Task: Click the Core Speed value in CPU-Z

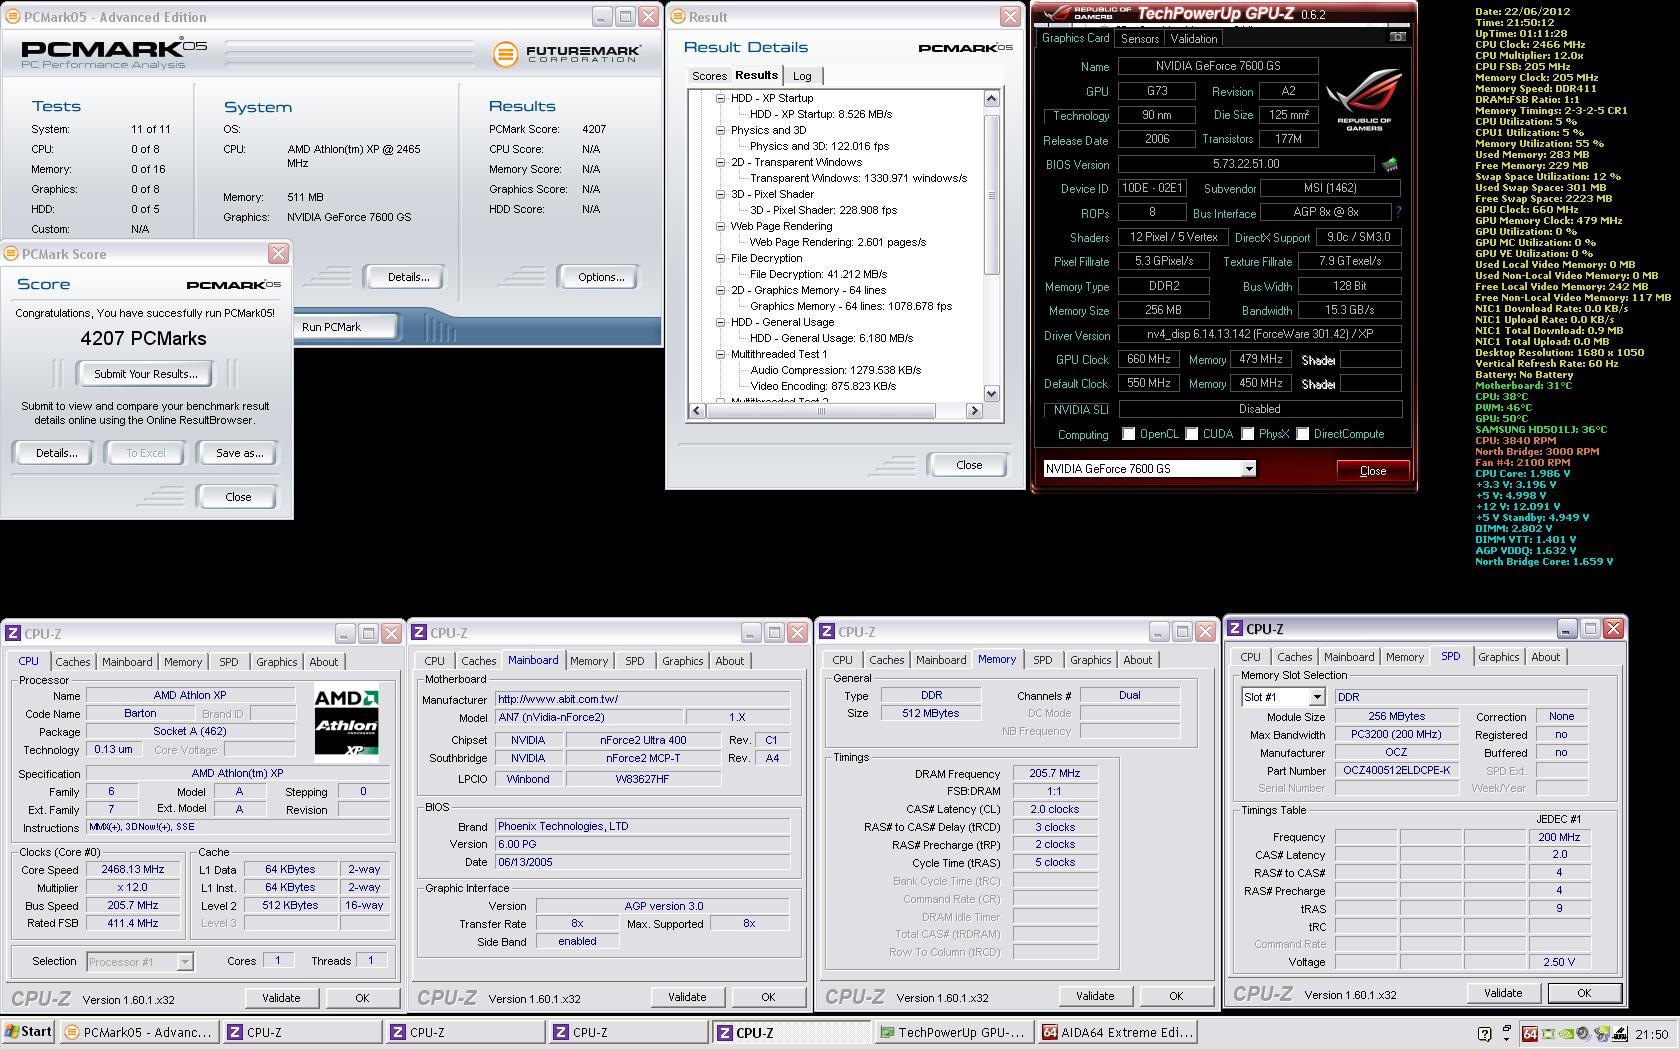Action: coord(133,869)
